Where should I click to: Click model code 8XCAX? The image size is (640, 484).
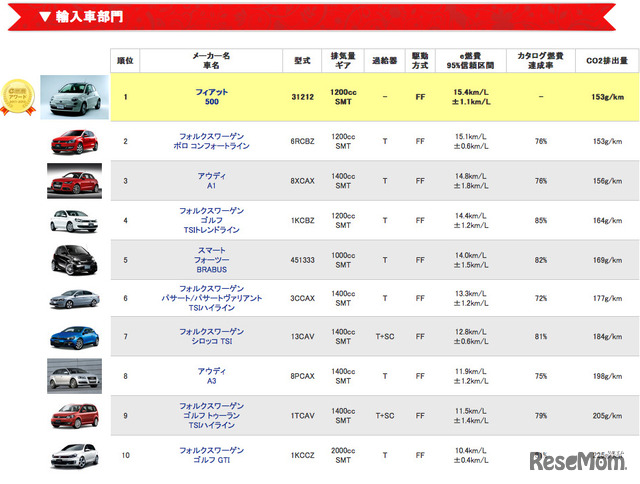click(x=302, y=181)
